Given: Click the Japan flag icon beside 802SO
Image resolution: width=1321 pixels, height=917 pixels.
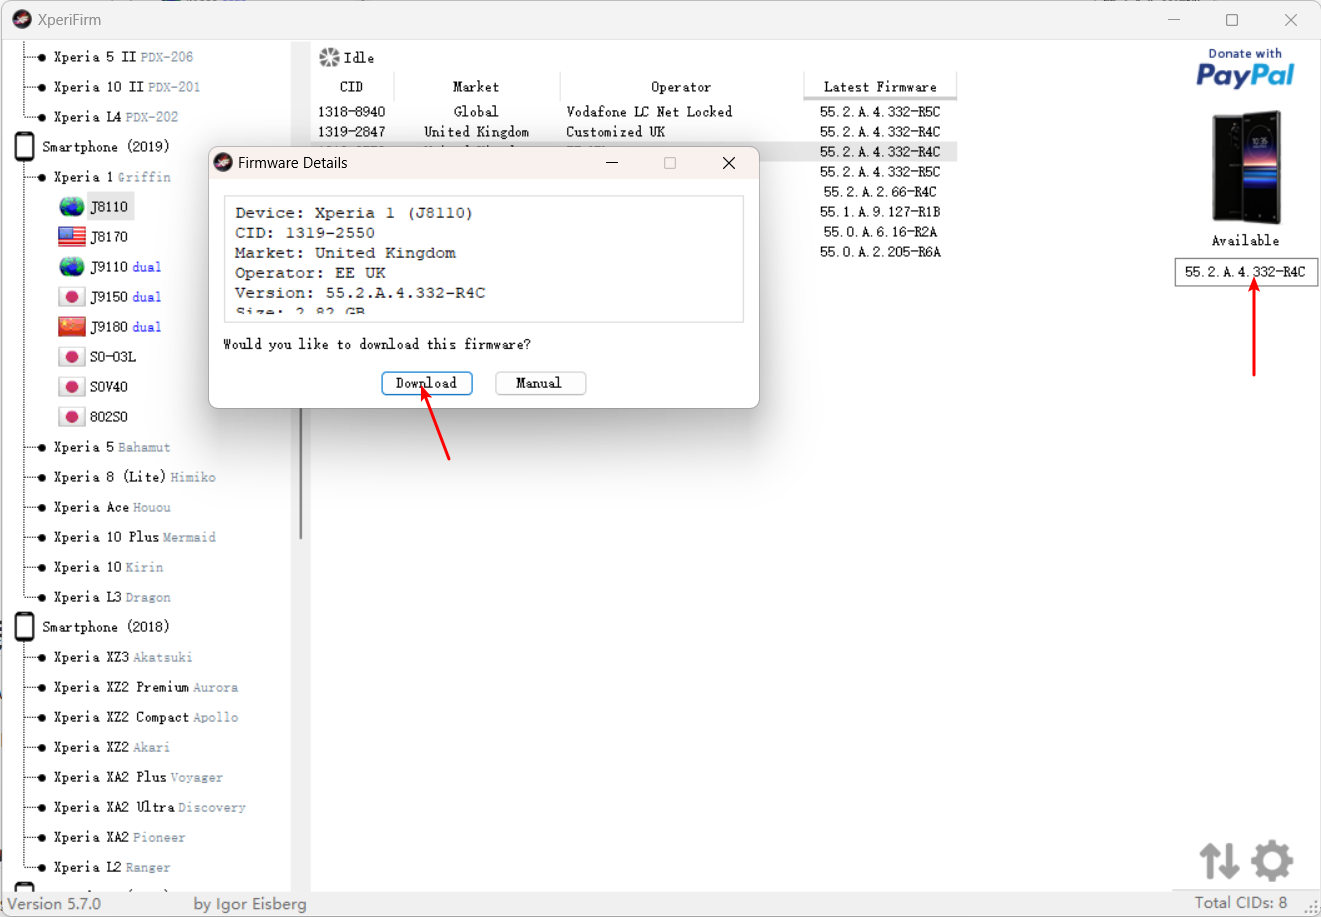Looking at the screenshot, I should click(71, 417).
